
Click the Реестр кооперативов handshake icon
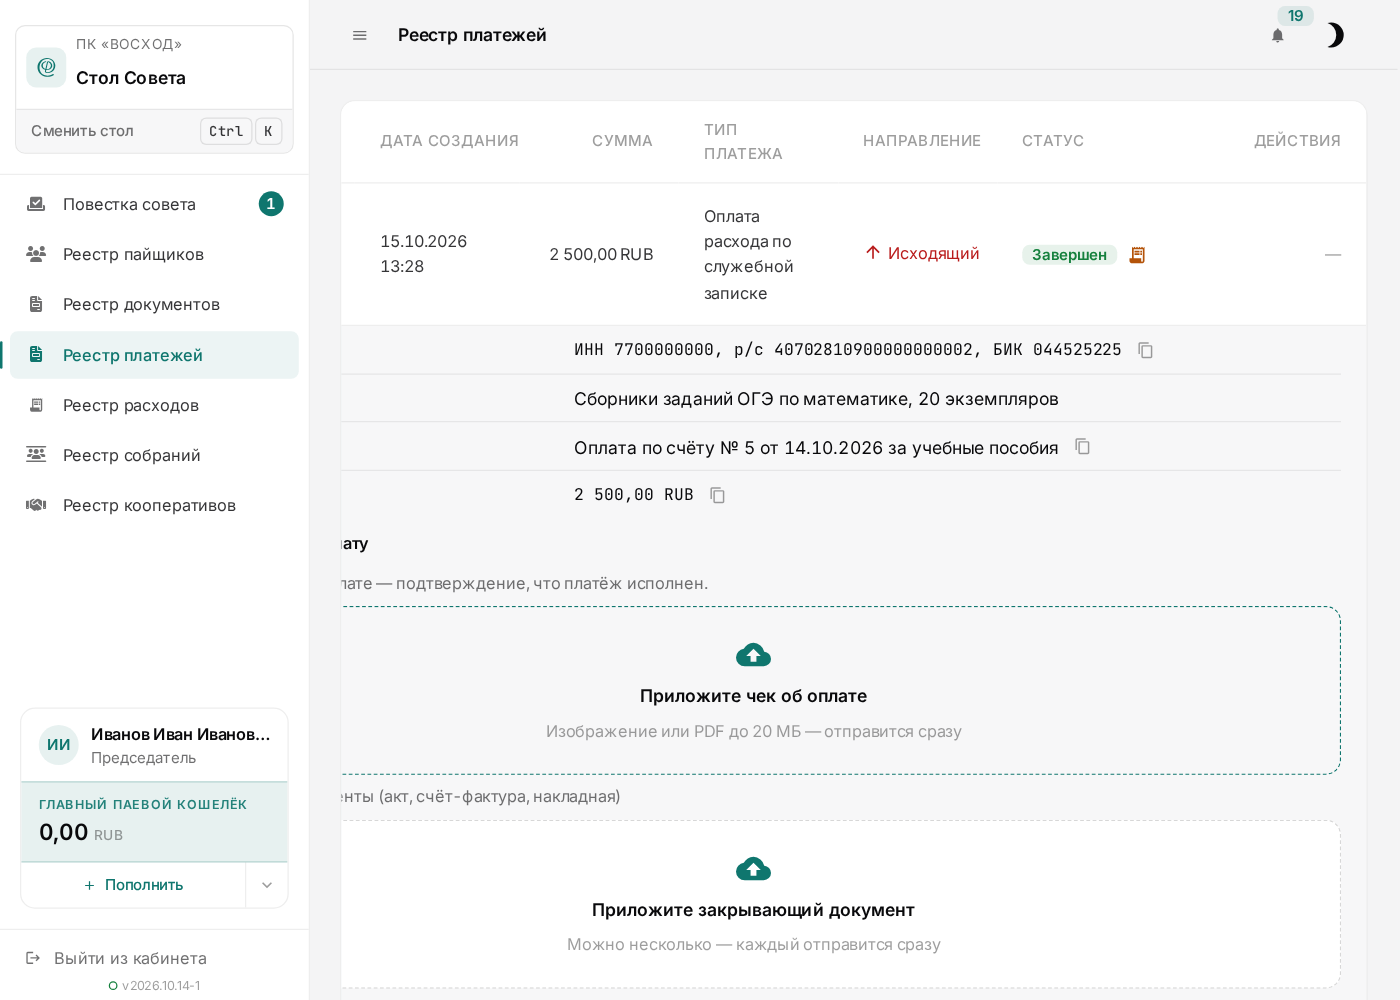point(36,505)
